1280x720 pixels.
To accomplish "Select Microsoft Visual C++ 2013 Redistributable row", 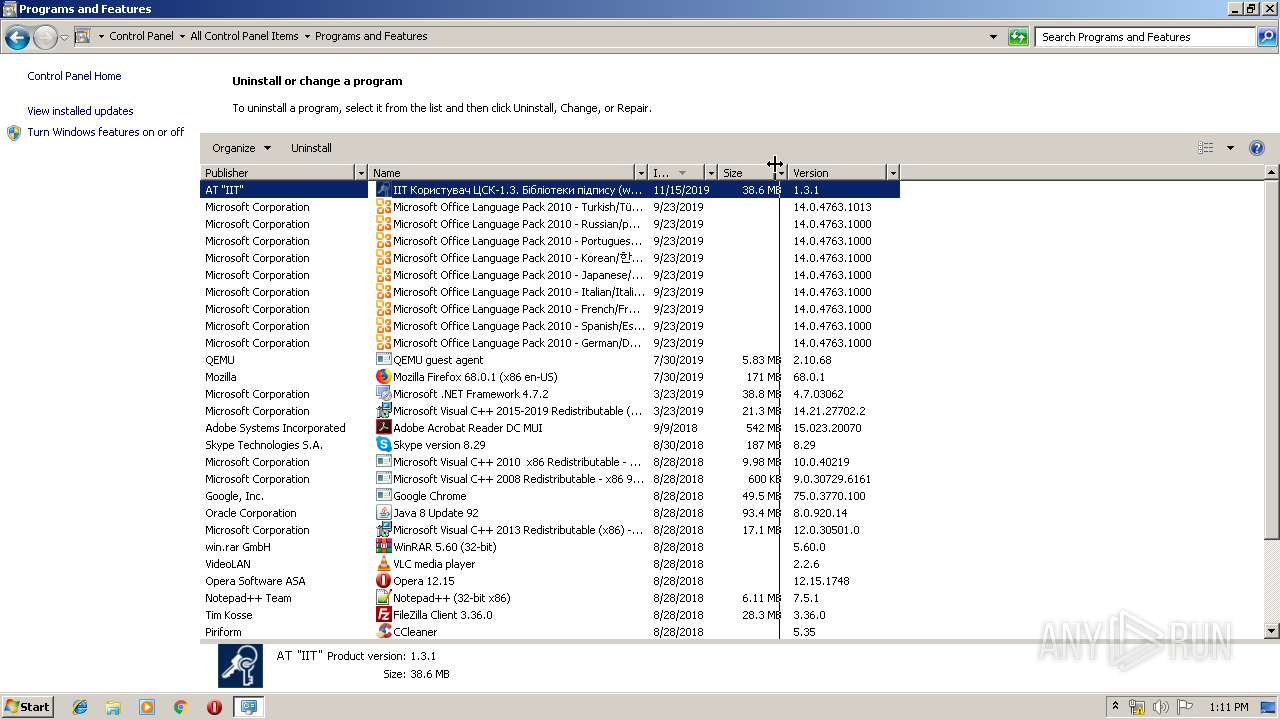I will pos(550,530).
